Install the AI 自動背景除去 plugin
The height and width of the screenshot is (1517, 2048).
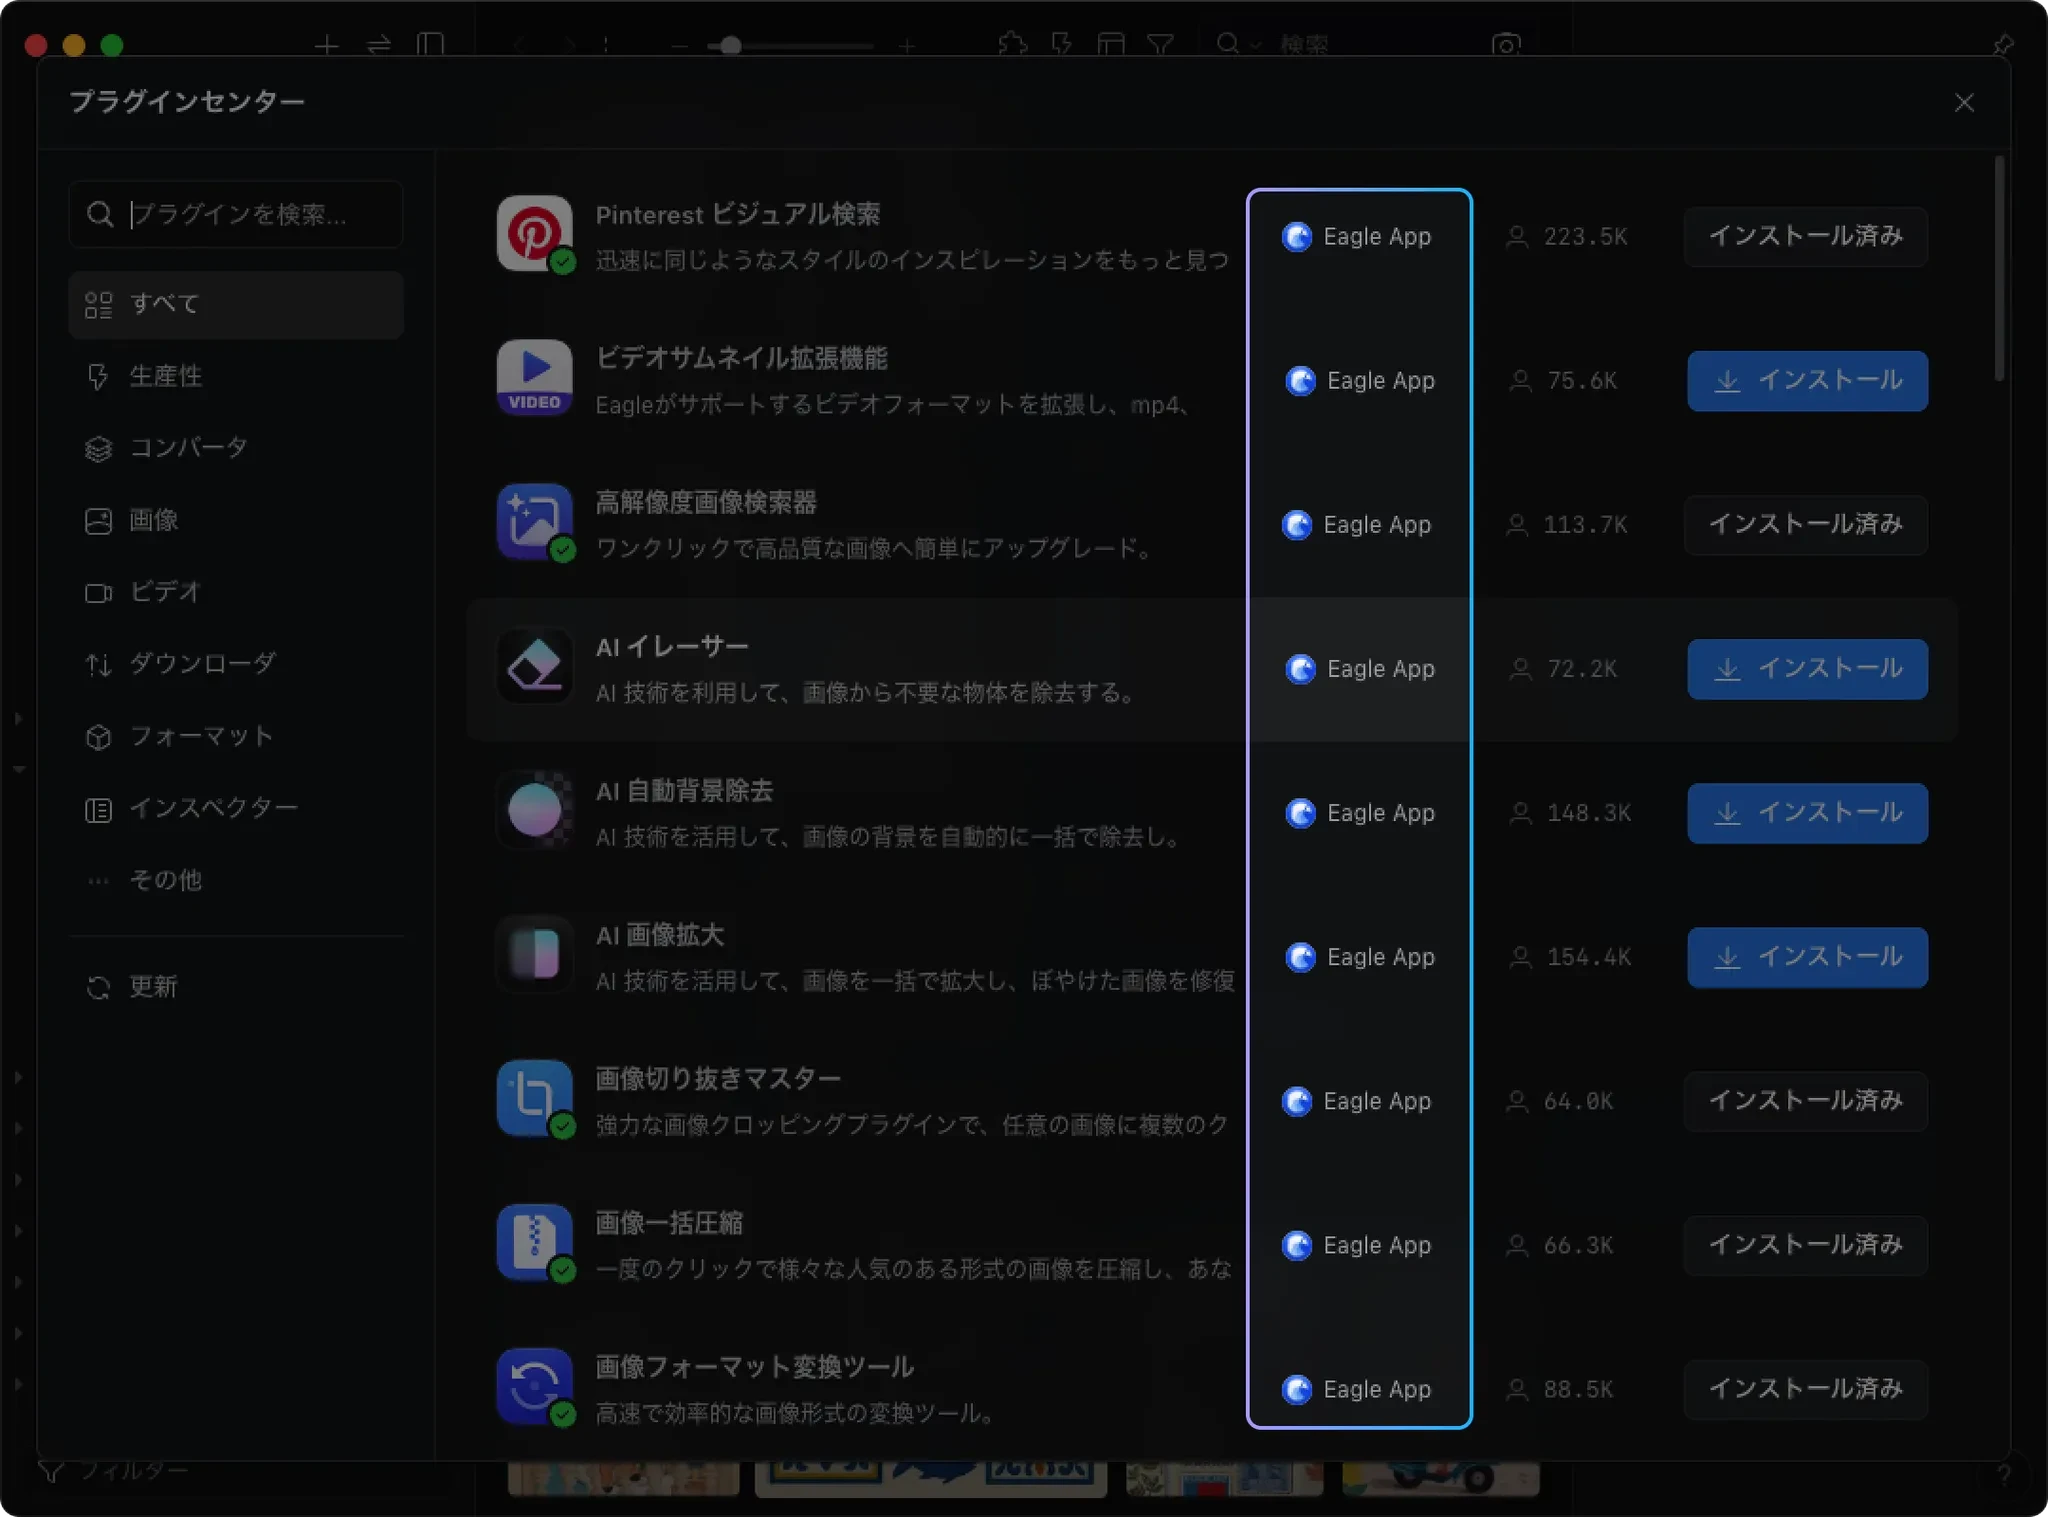(1807, 813)
